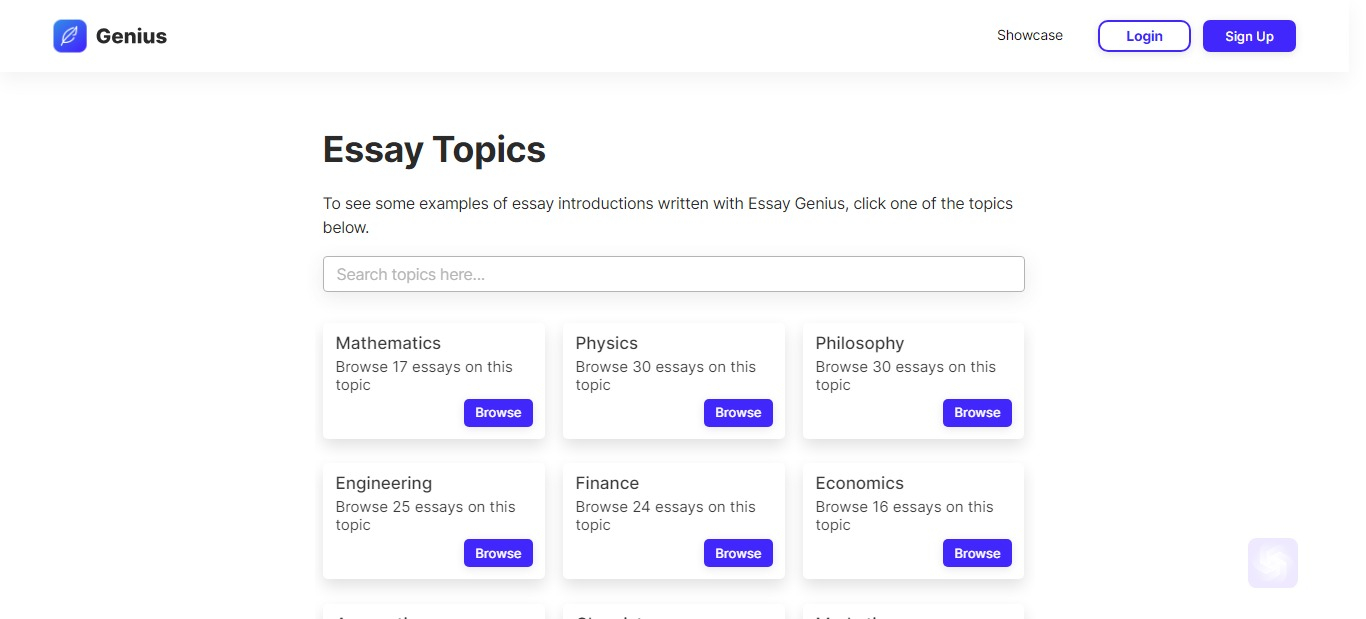Screen dimensions: 1366x619
Task: Click the Genius feather logo icon
Action: (x=70, y=36)
